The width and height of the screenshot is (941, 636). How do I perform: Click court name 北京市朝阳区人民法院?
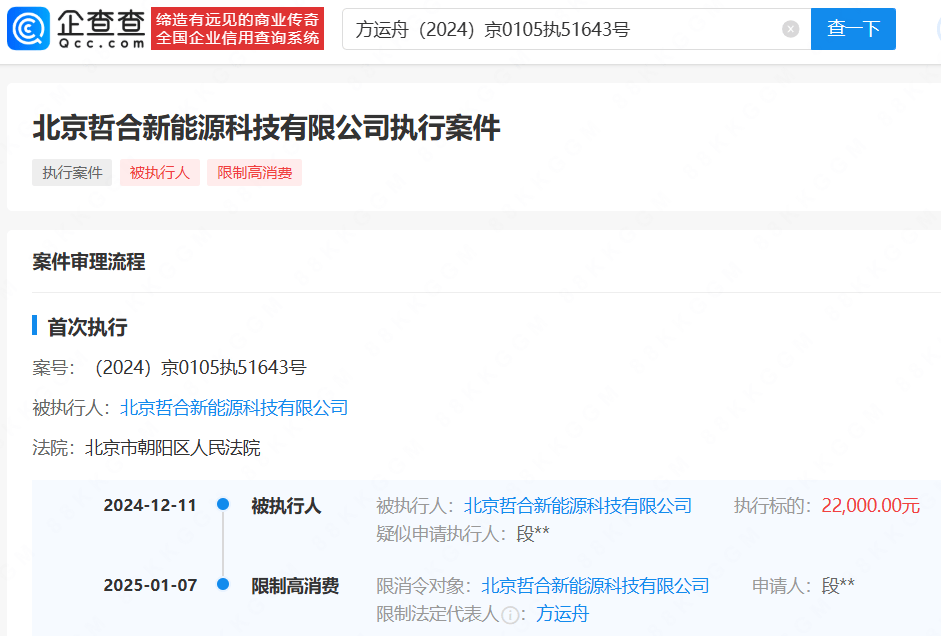click(173, 448)
